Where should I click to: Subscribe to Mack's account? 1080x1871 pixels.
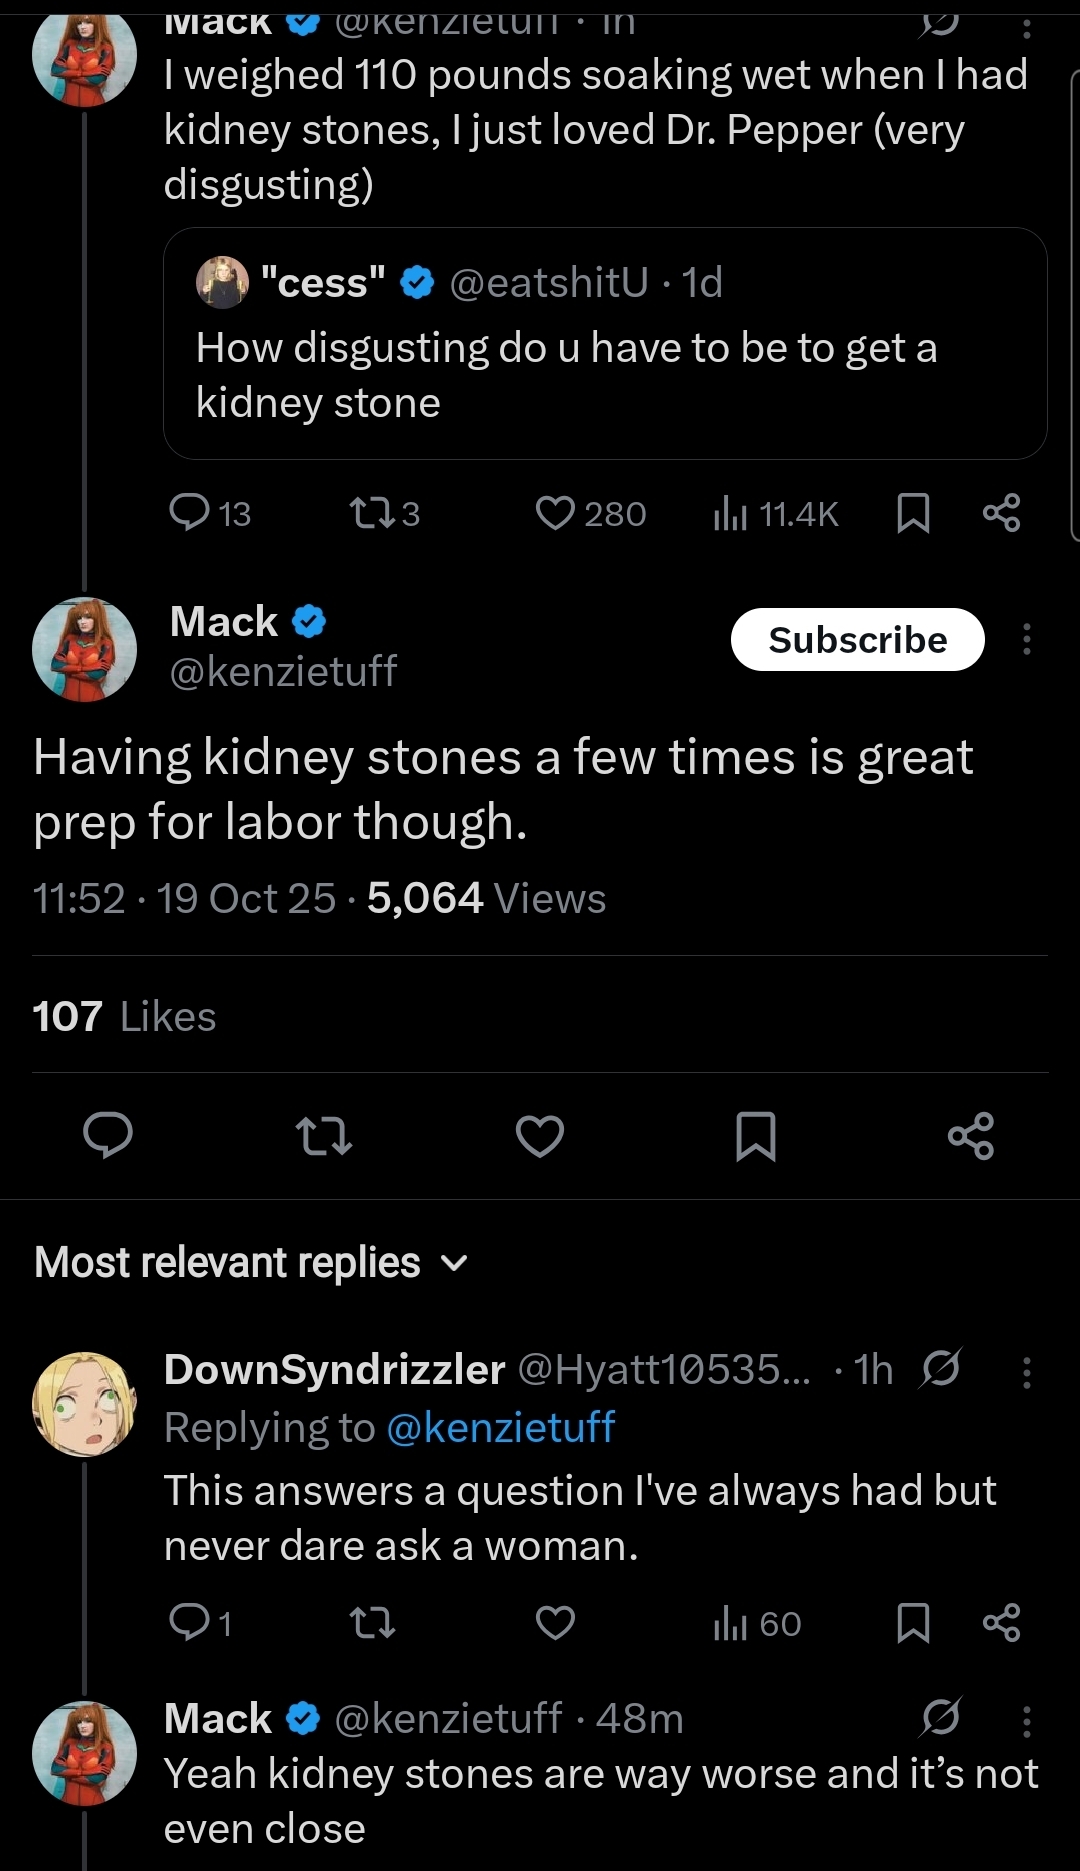(x=857, y=640)
